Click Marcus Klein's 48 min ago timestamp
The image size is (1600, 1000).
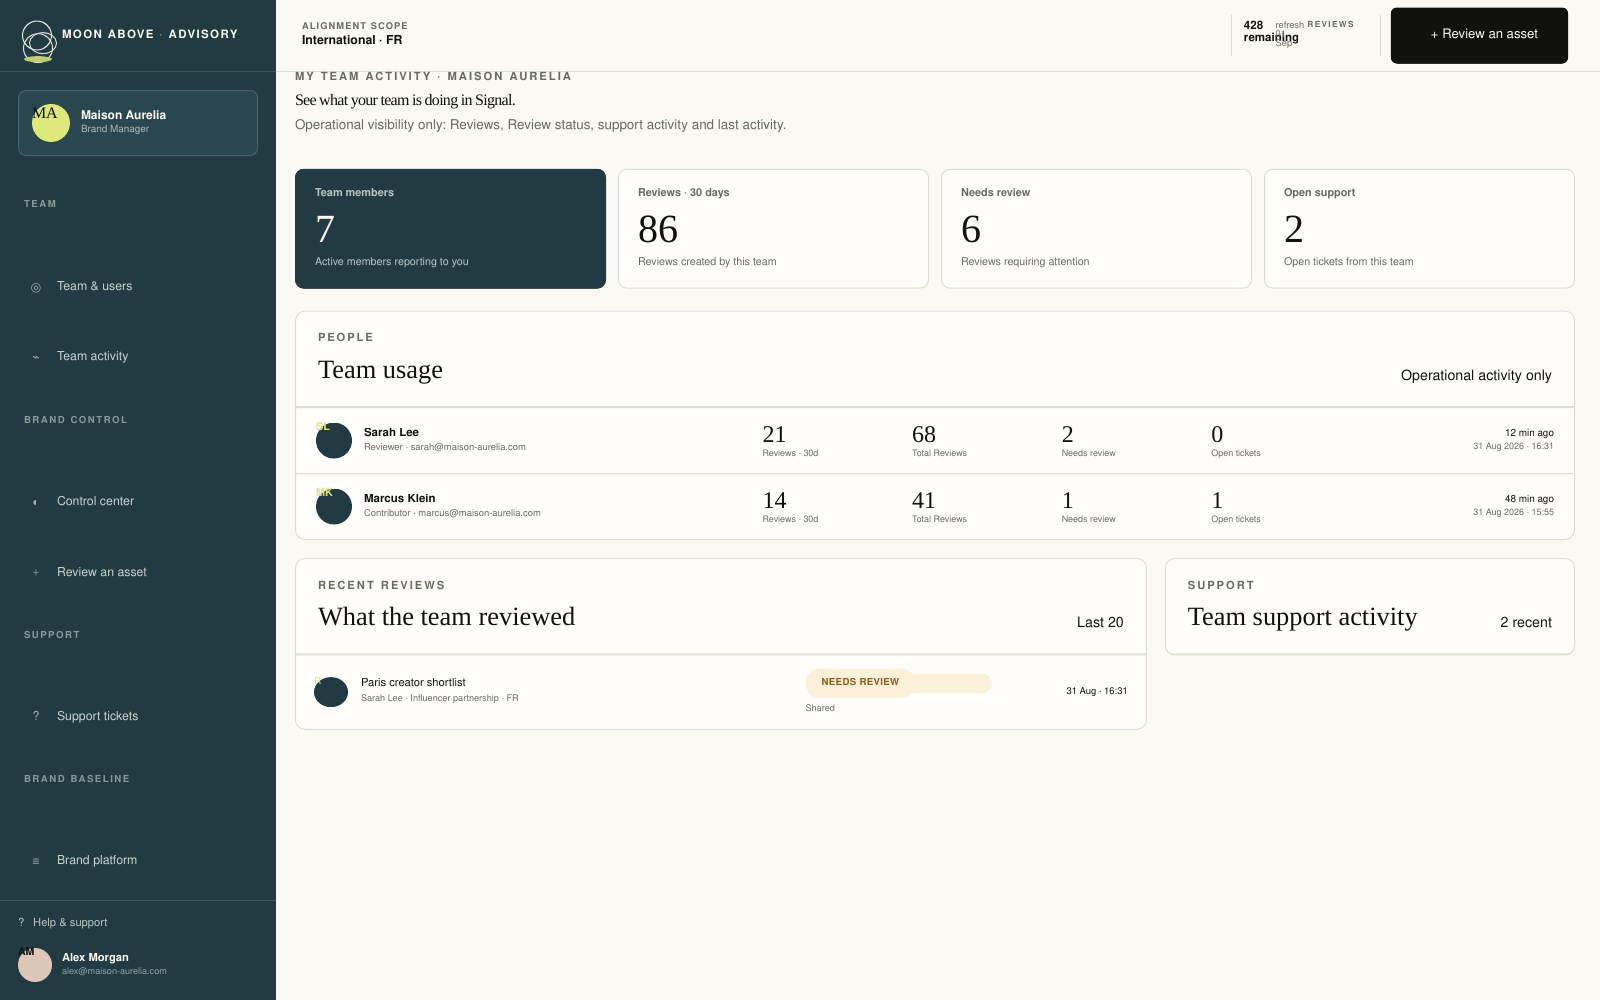(x=1529, y=499)
